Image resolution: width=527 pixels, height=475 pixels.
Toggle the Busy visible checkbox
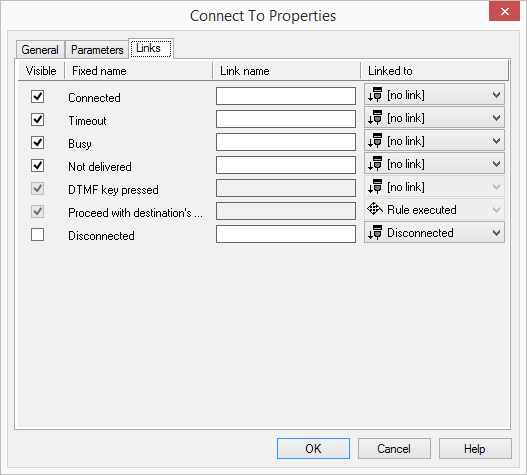pos(37,143)
